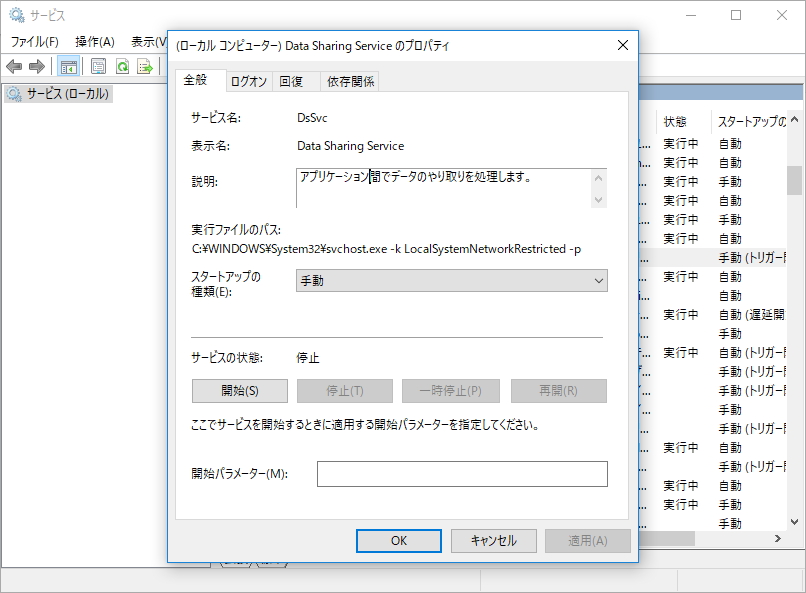Click the 開始(S) button to start service

tap(238, 391)
